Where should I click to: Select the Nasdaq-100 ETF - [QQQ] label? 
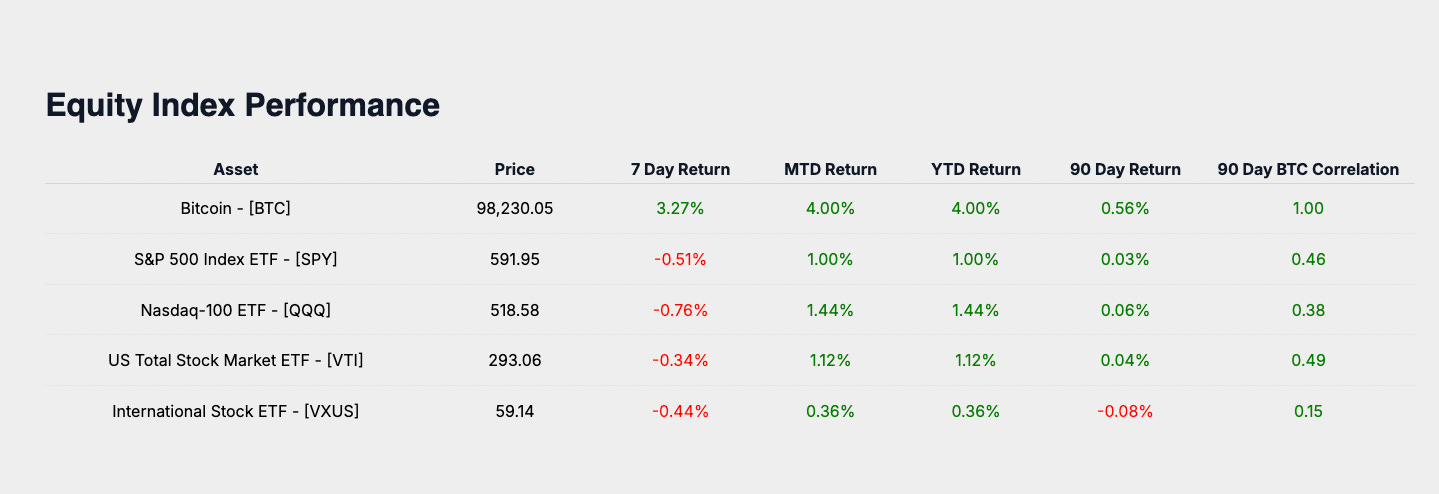coord(236,310)
